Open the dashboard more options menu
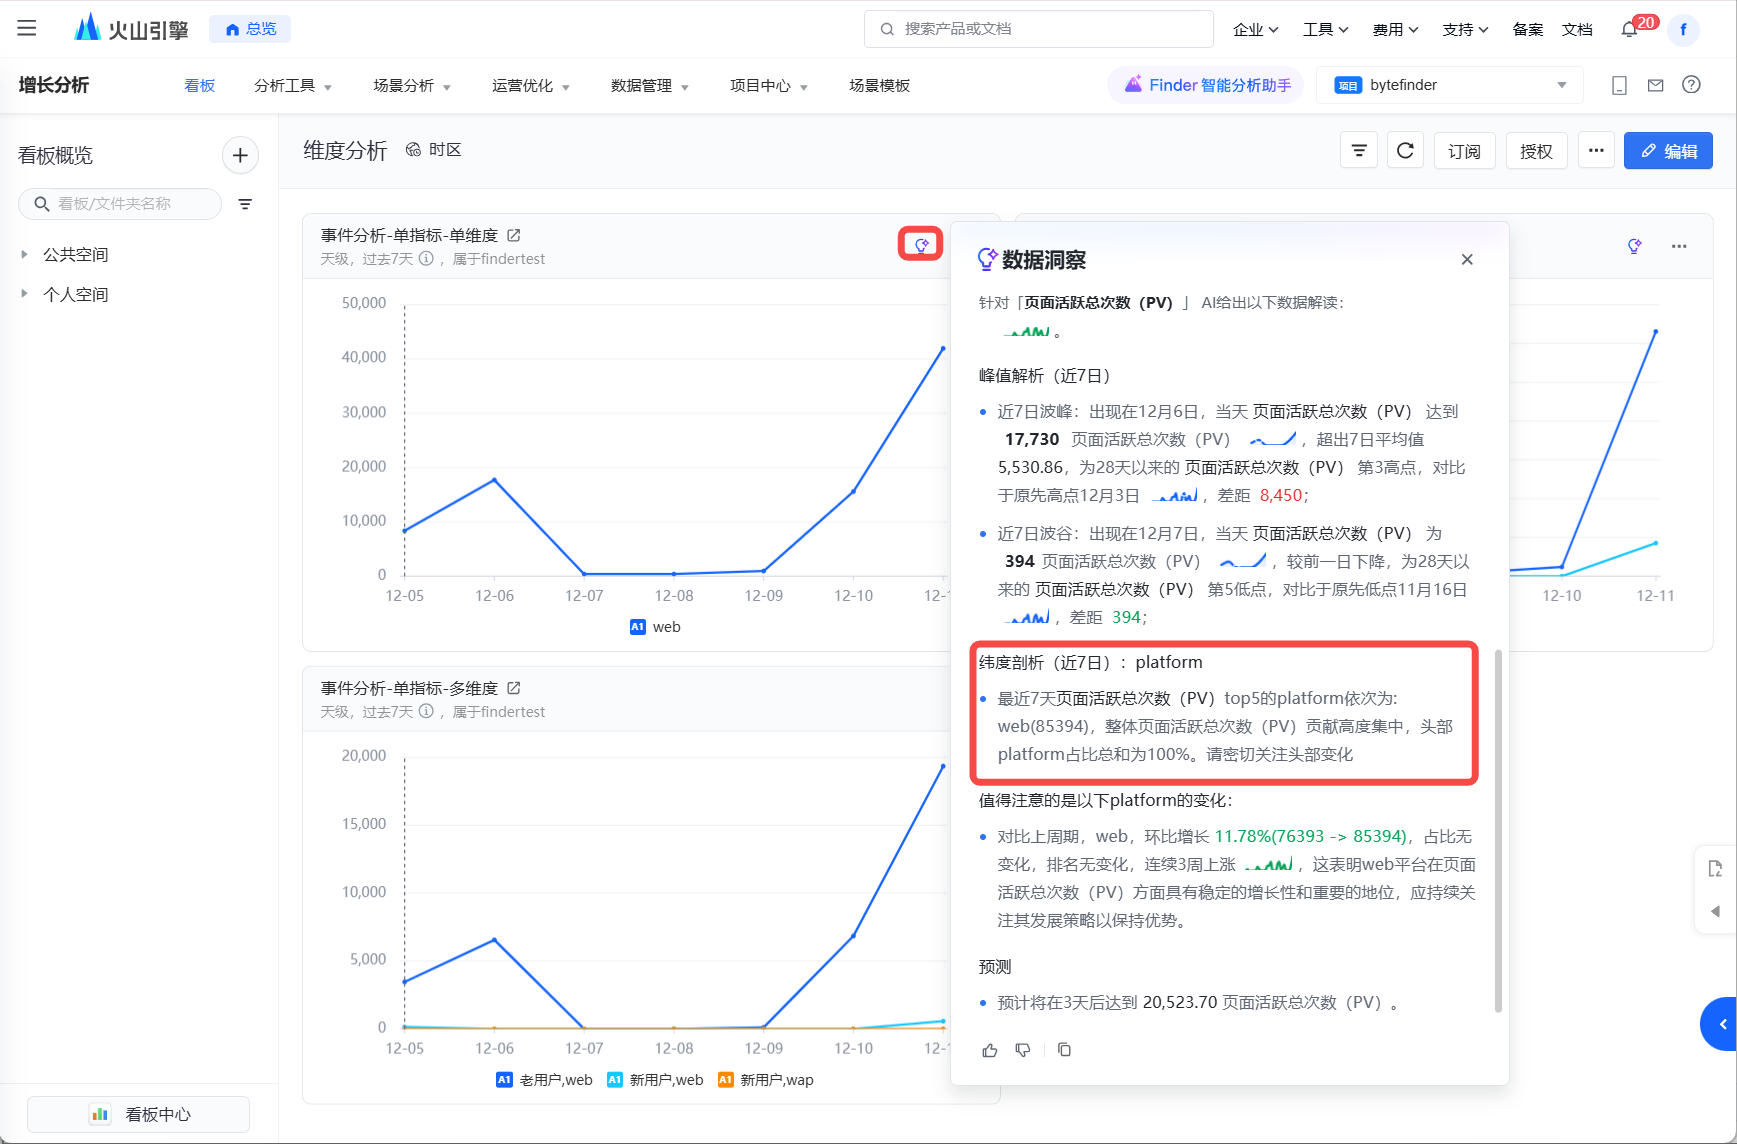The width and height of the screenshot is (1737, 1144). click(1596, 151)
